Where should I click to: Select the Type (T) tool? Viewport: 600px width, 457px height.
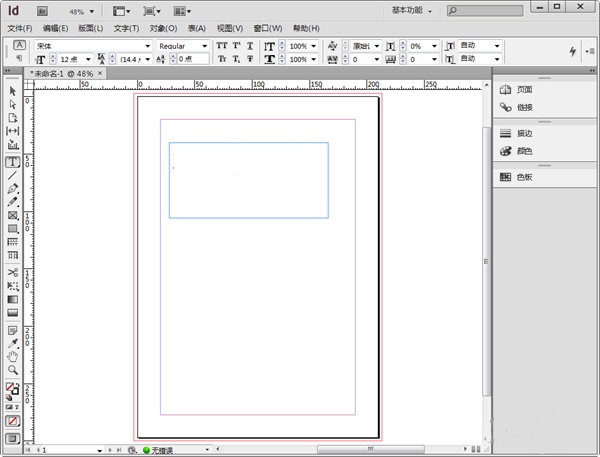click(x=13, y=160)
